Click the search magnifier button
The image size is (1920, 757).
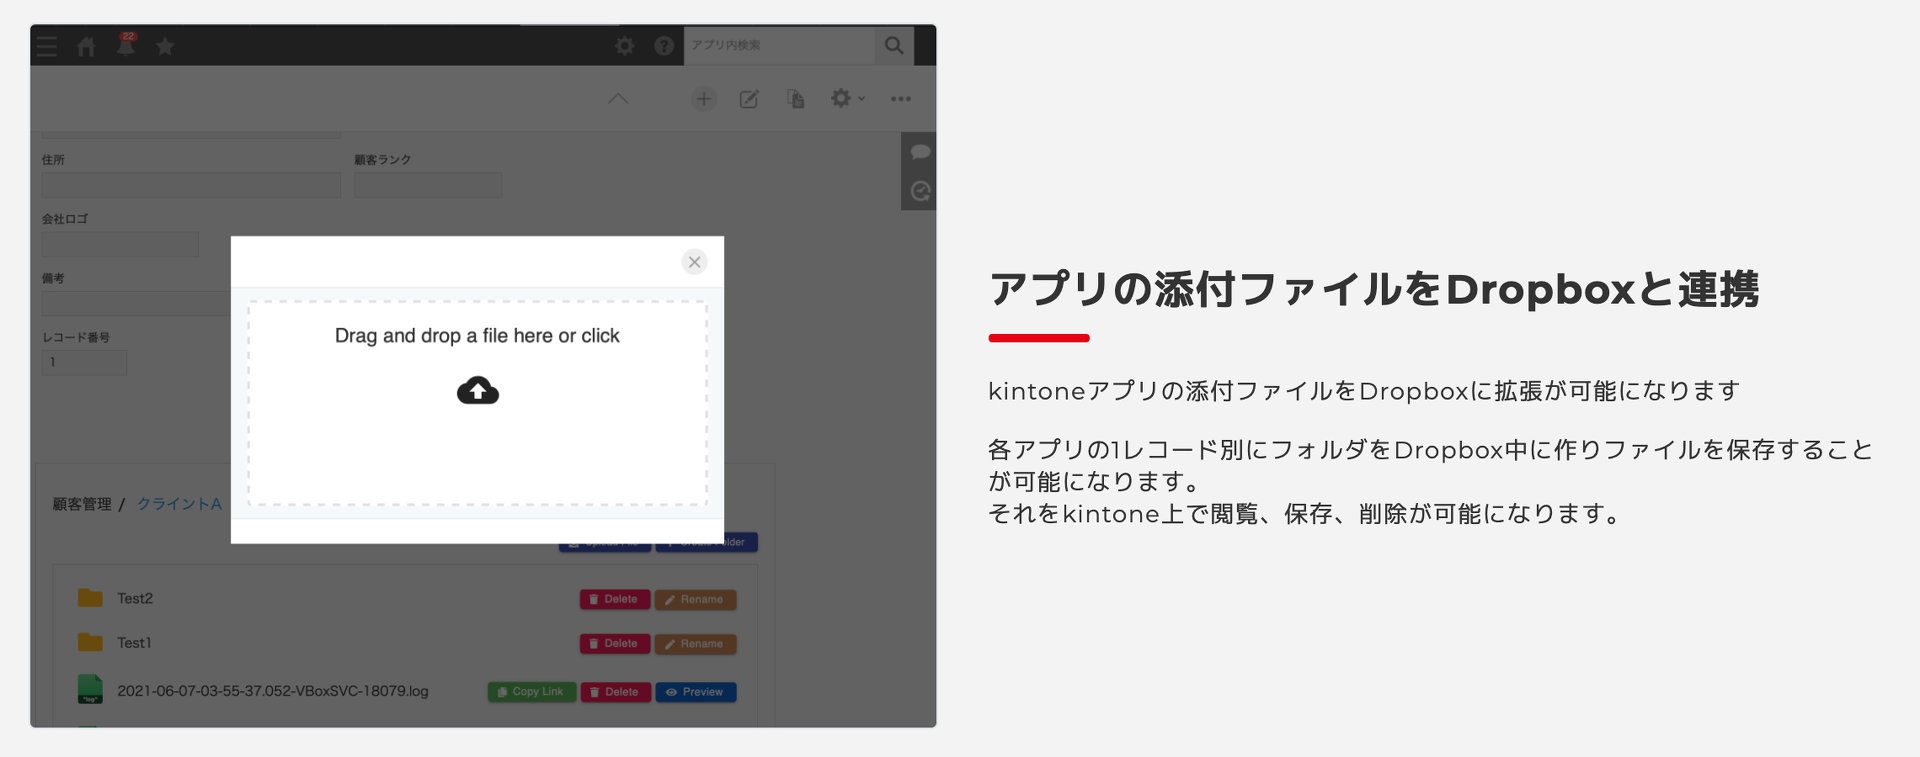(894, 45)
